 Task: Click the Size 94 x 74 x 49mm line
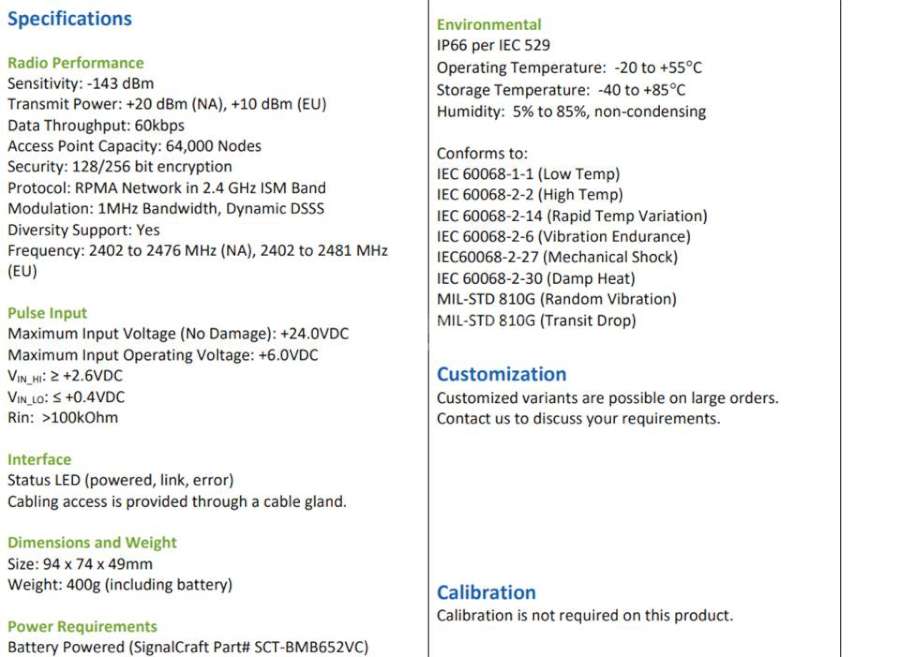coord(80,564)
